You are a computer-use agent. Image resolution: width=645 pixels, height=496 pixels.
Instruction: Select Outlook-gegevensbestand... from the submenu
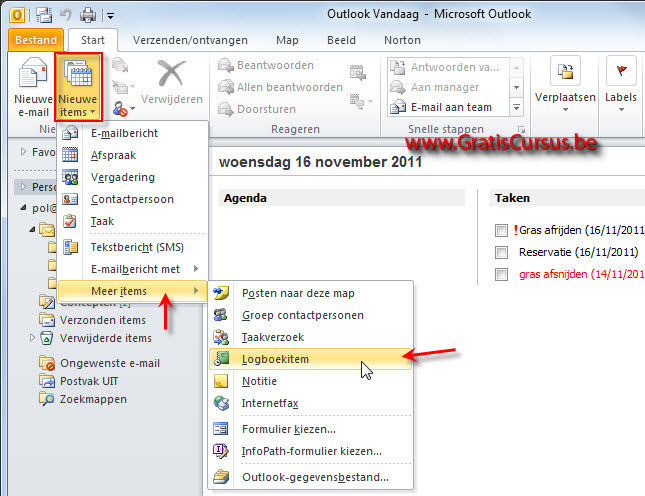pyautogui.click(x=311, y=477)
